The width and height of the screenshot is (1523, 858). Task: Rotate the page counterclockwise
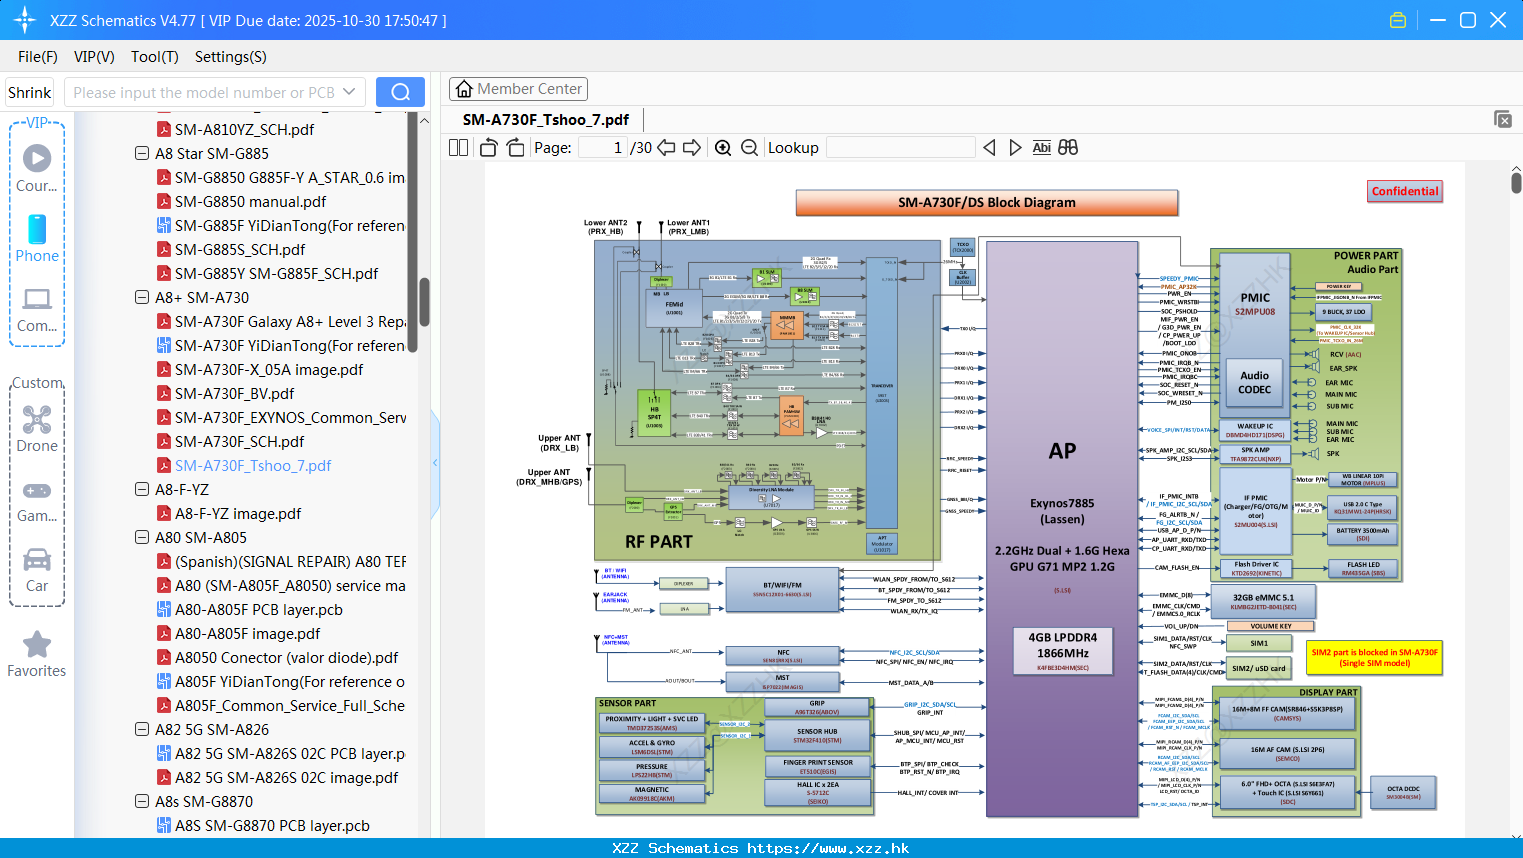tap(489, 148)
